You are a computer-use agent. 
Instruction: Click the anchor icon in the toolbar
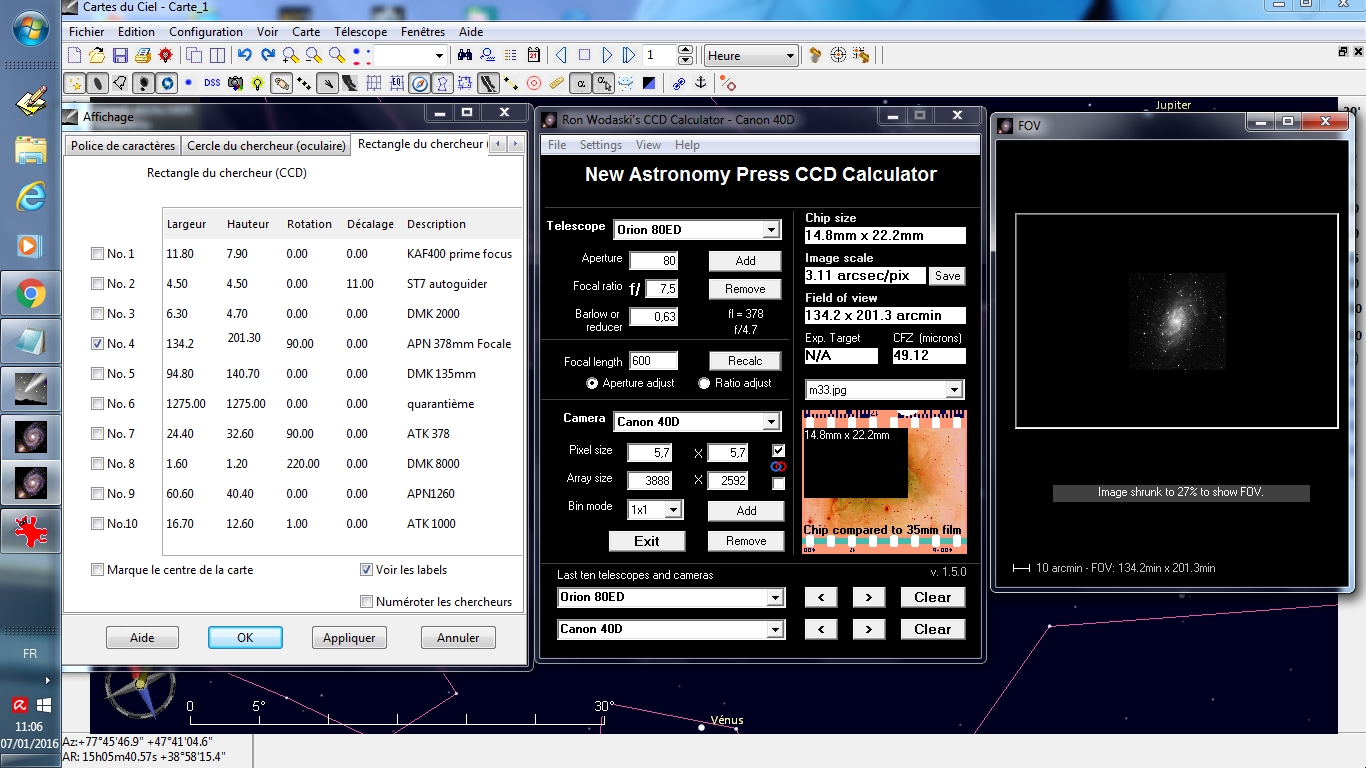click(x=700, y=83)
